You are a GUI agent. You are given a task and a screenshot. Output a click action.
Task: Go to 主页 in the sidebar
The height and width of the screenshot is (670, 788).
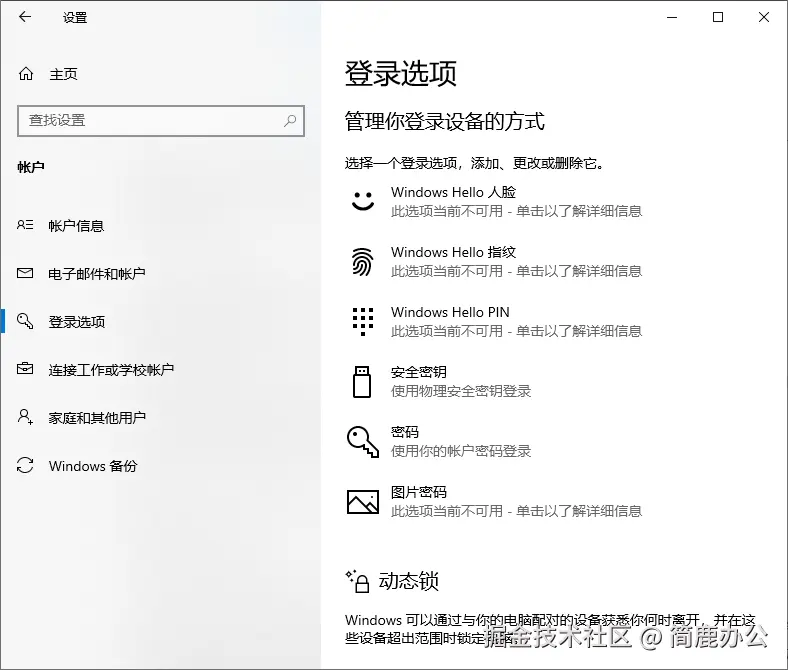click(x=63, y=74)
